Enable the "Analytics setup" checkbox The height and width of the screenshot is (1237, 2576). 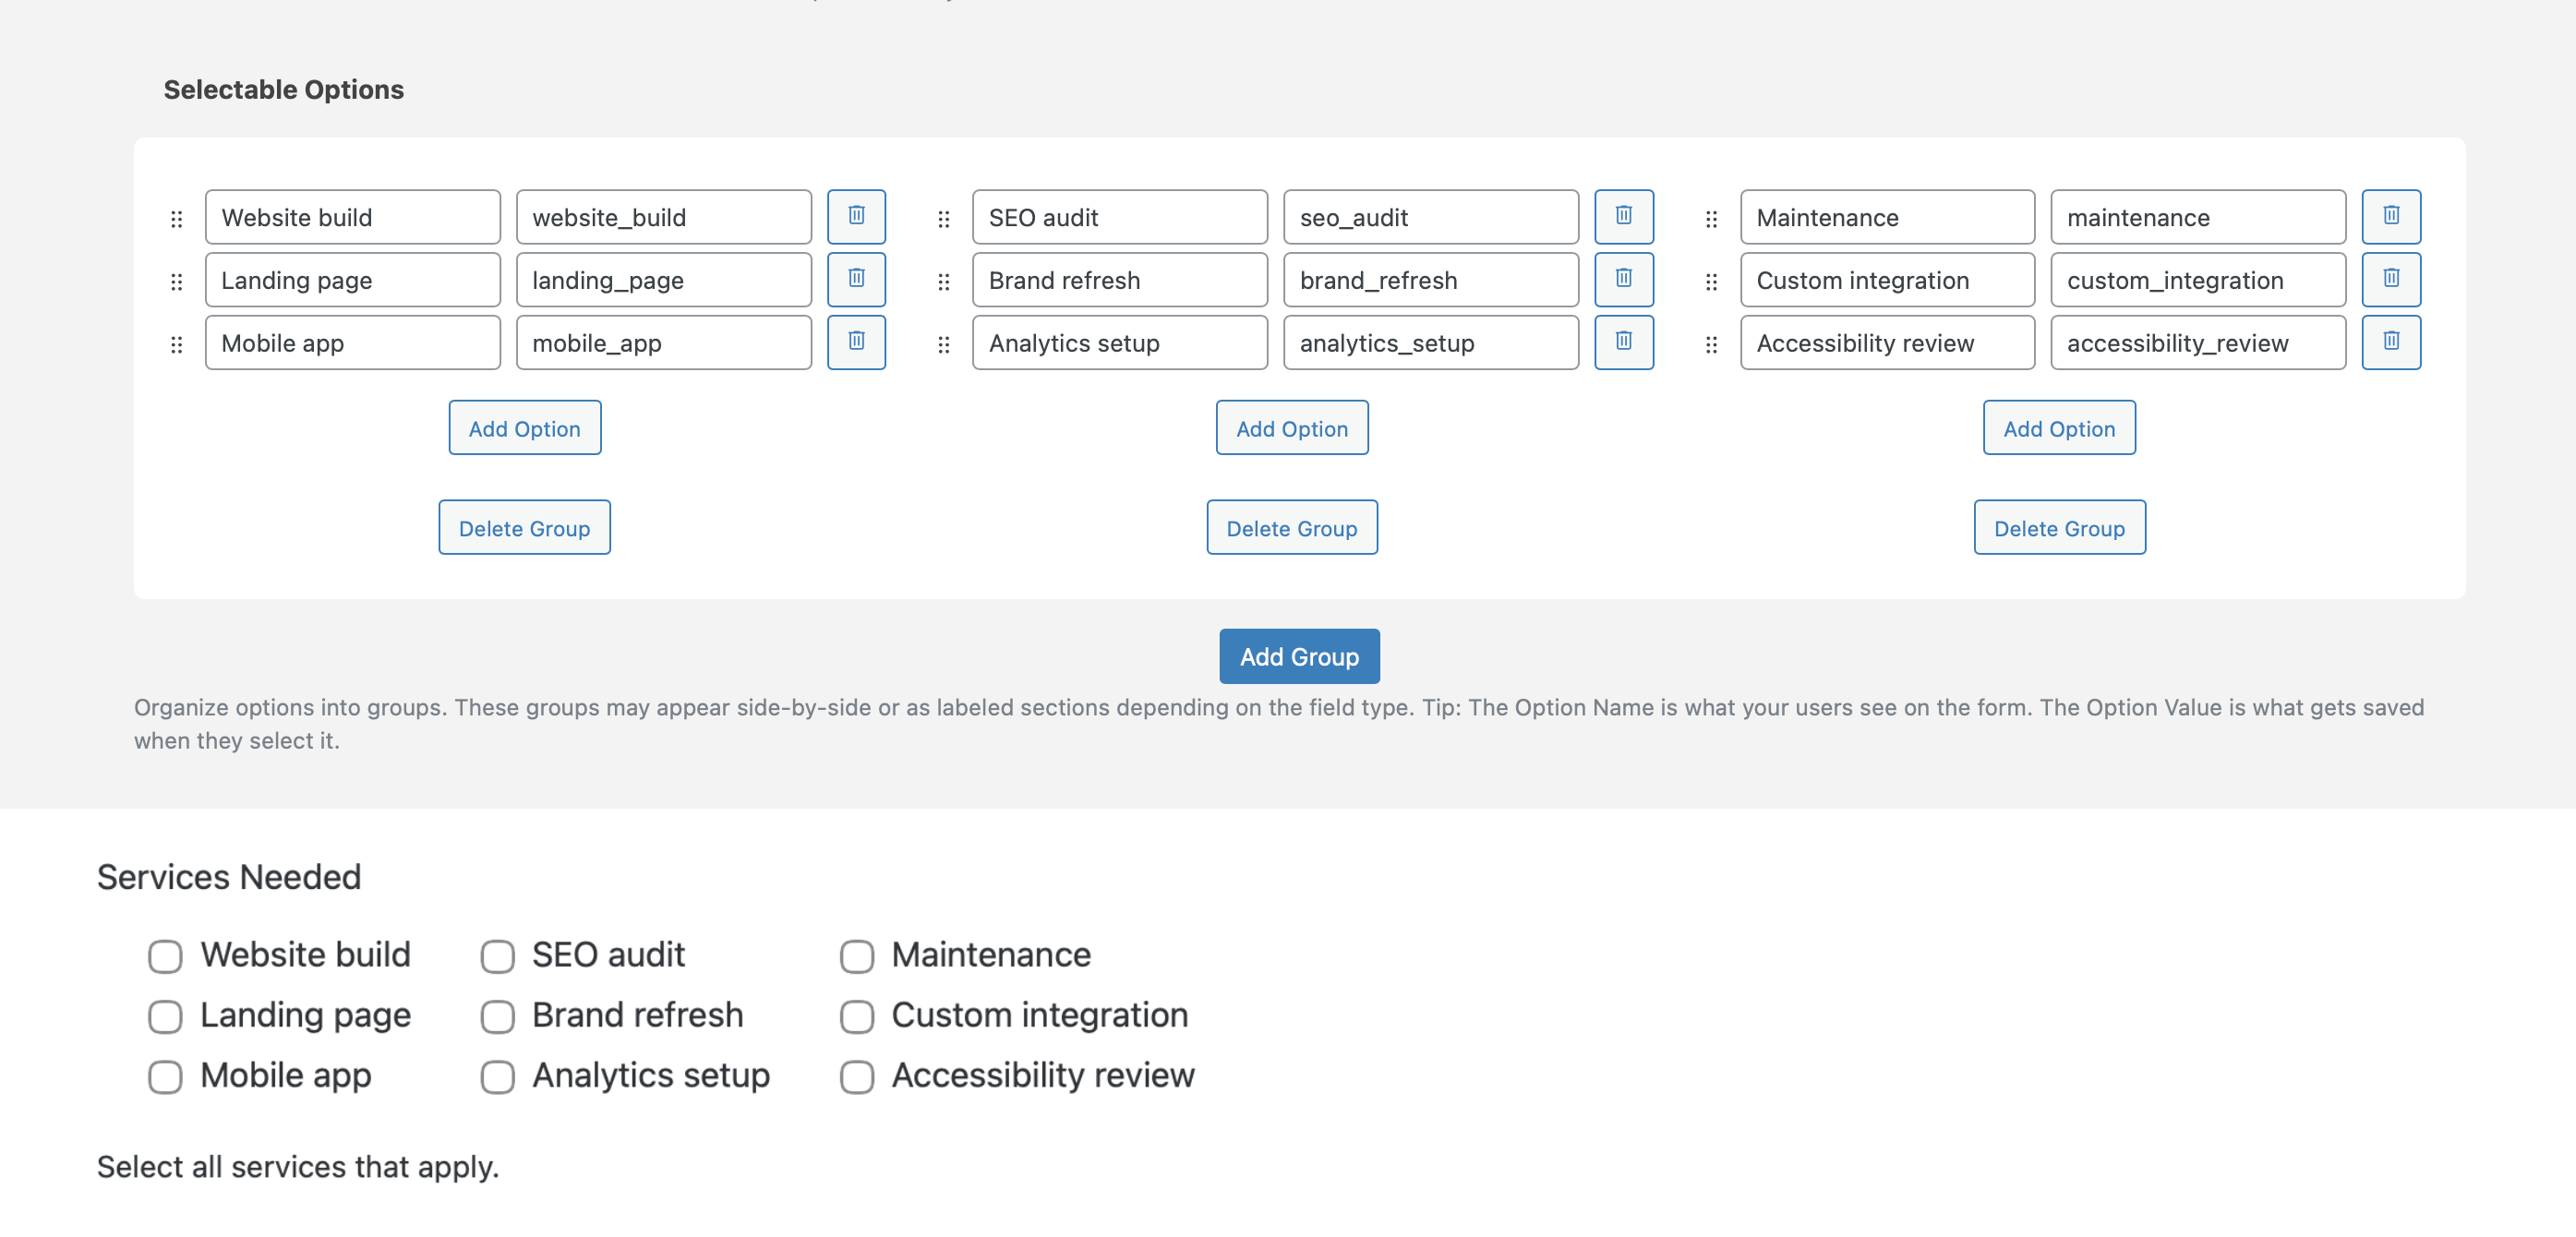[496, 1077]
